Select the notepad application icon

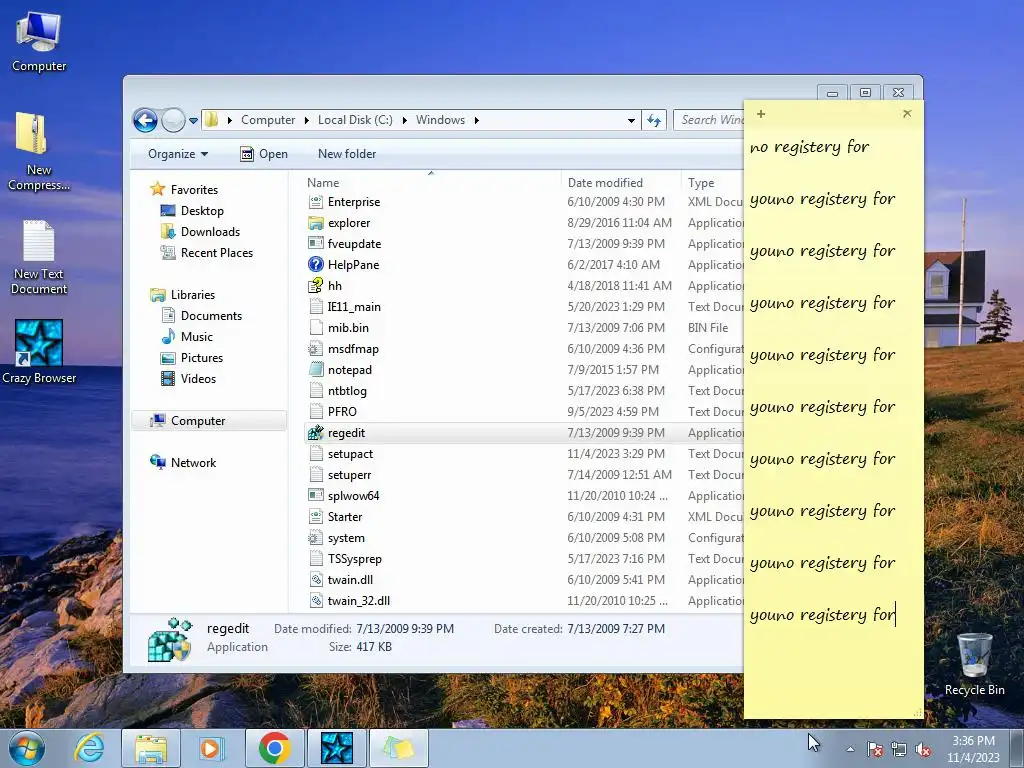coord(316,370)
